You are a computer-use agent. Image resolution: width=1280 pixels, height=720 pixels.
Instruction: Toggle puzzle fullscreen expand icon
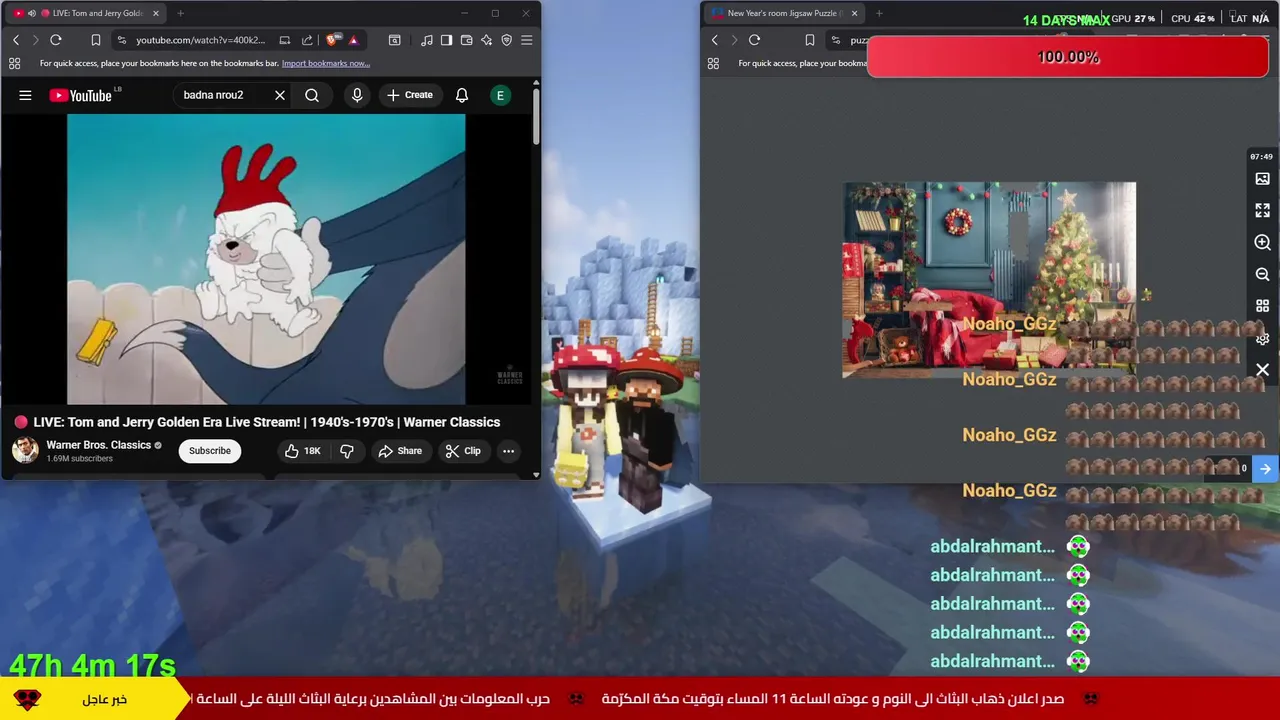tap(1262, 211)
